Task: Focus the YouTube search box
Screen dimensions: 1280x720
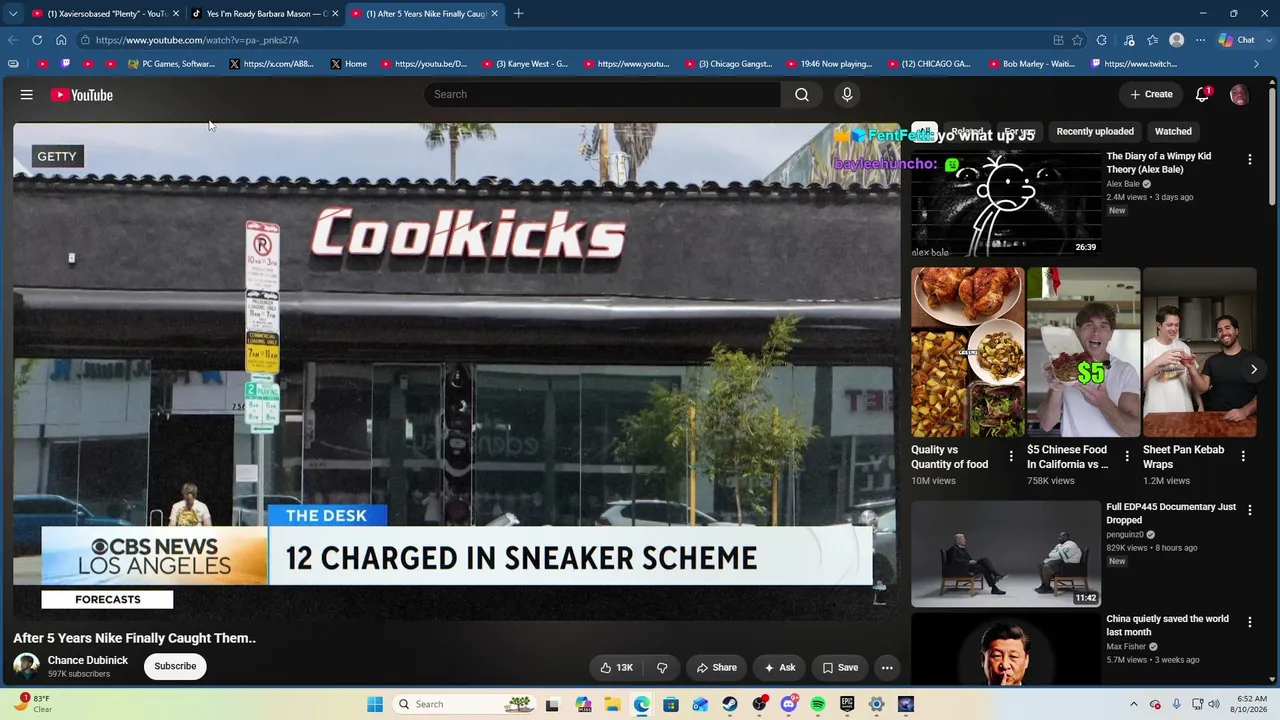Action: pyautogui.click(x=603, y=94)
